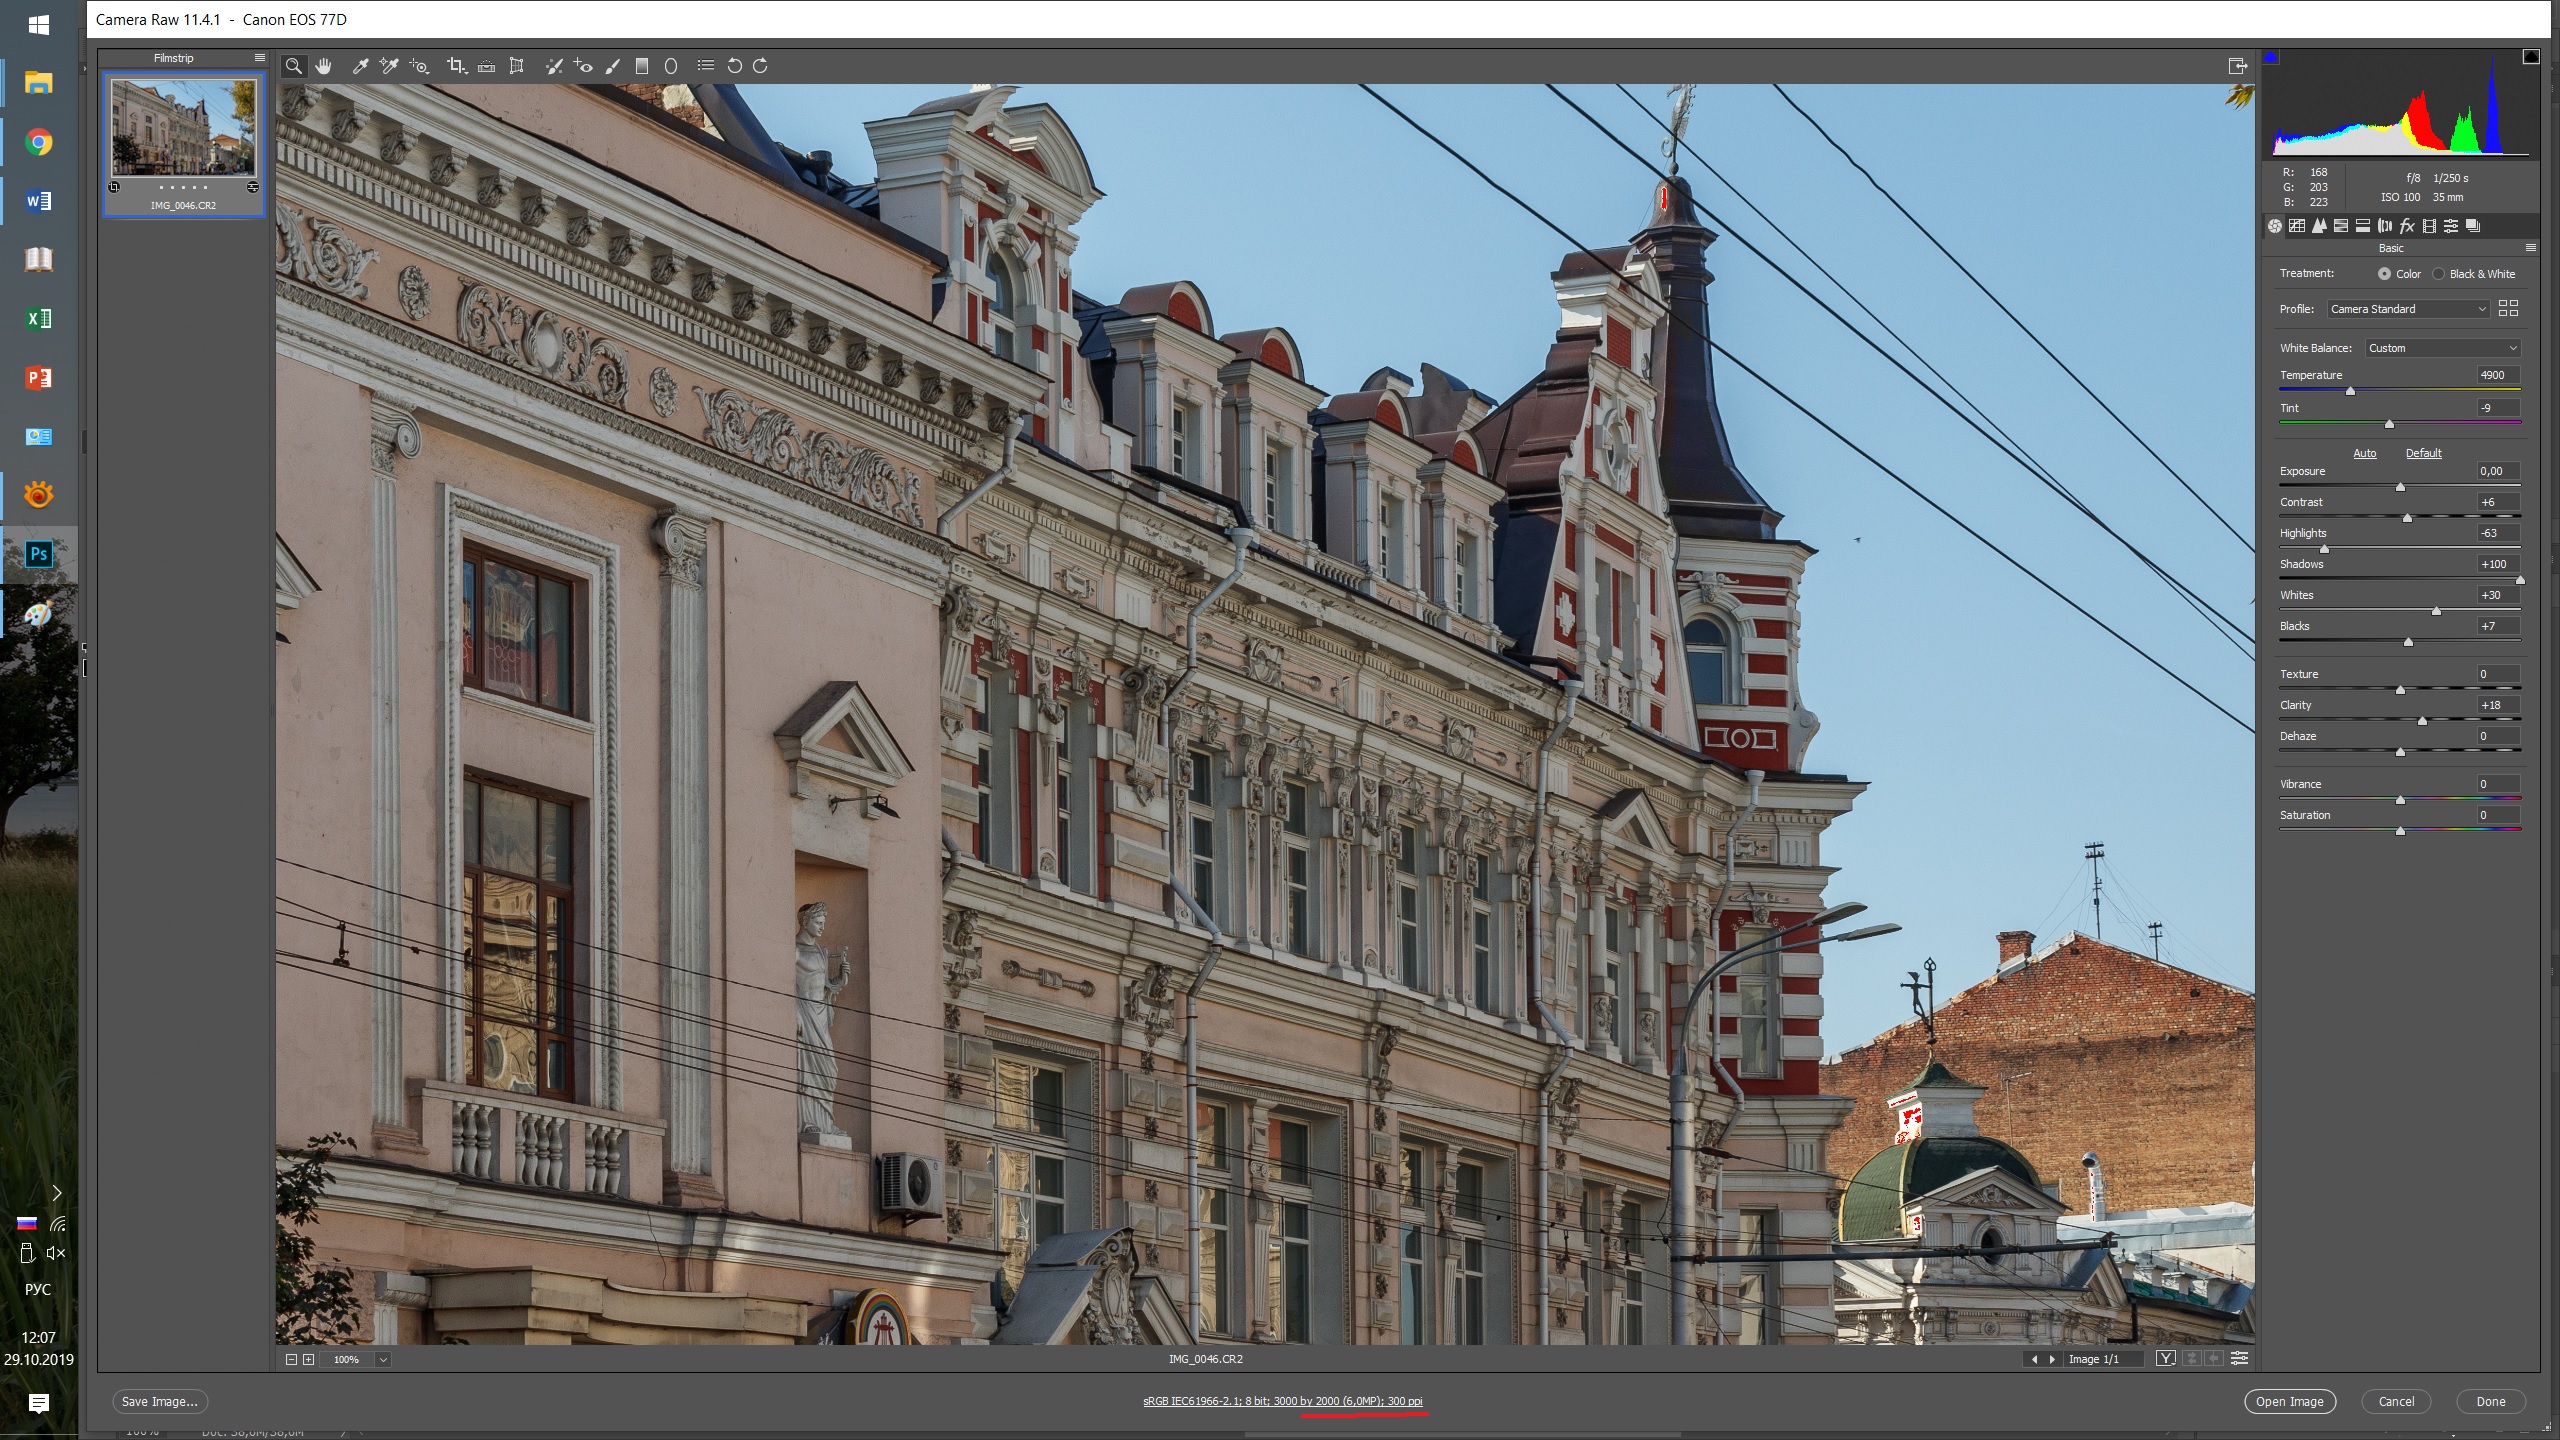
Task: Toggle full screen mode icon
Action: 2238,66
